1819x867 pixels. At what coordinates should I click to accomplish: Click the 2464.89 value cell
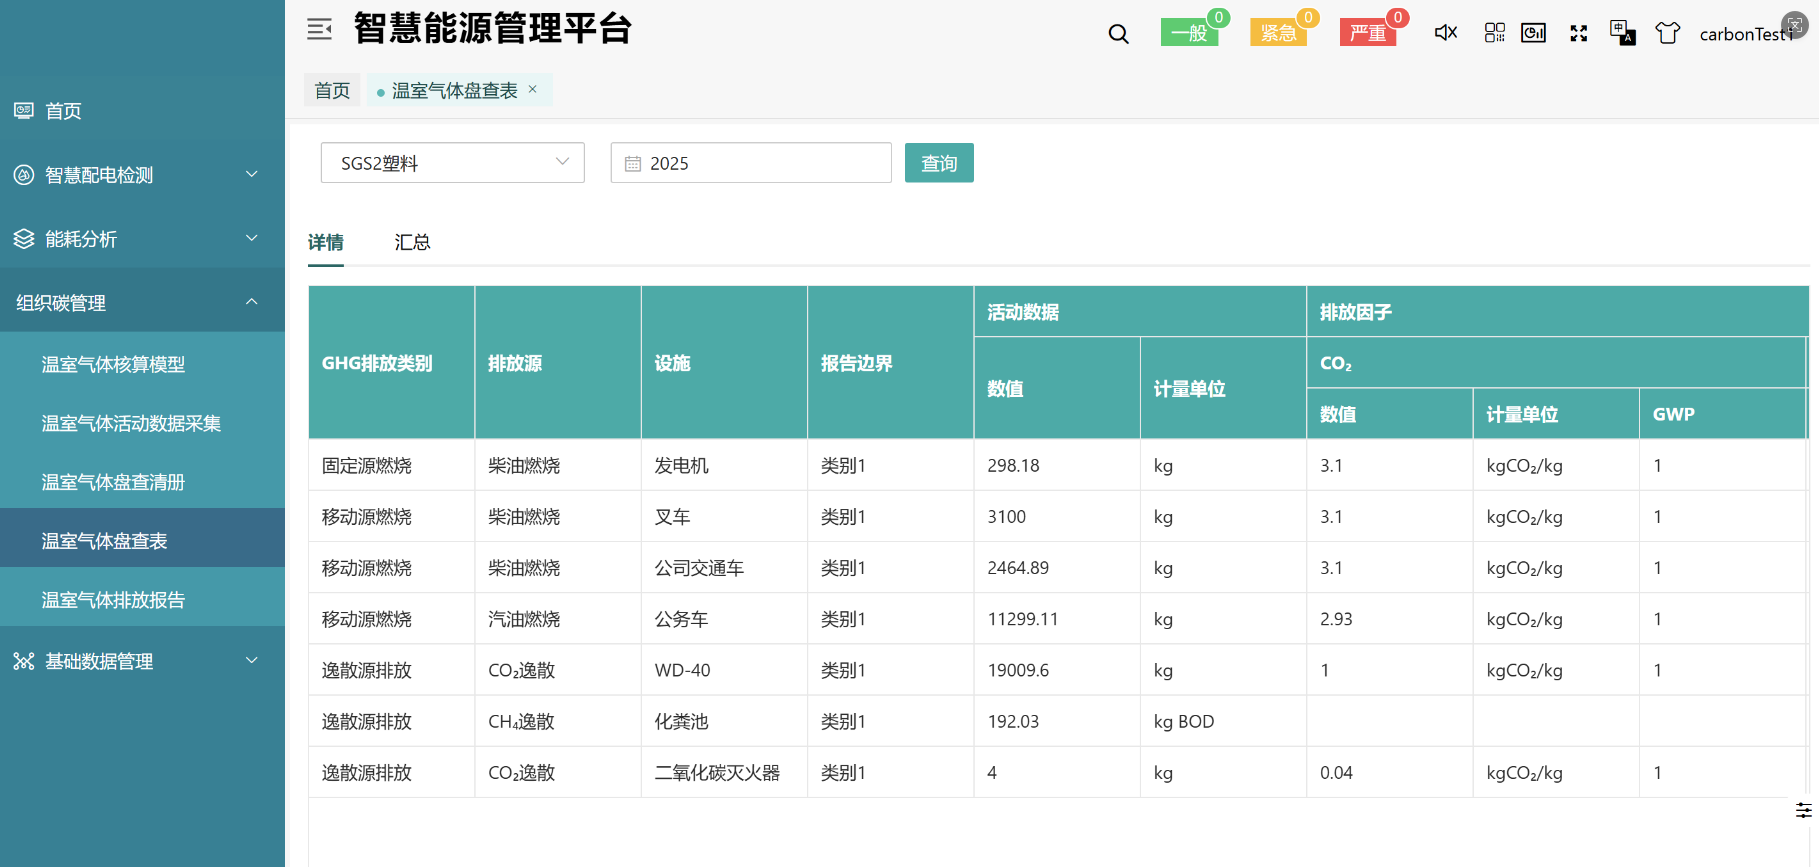point(1057,568)
